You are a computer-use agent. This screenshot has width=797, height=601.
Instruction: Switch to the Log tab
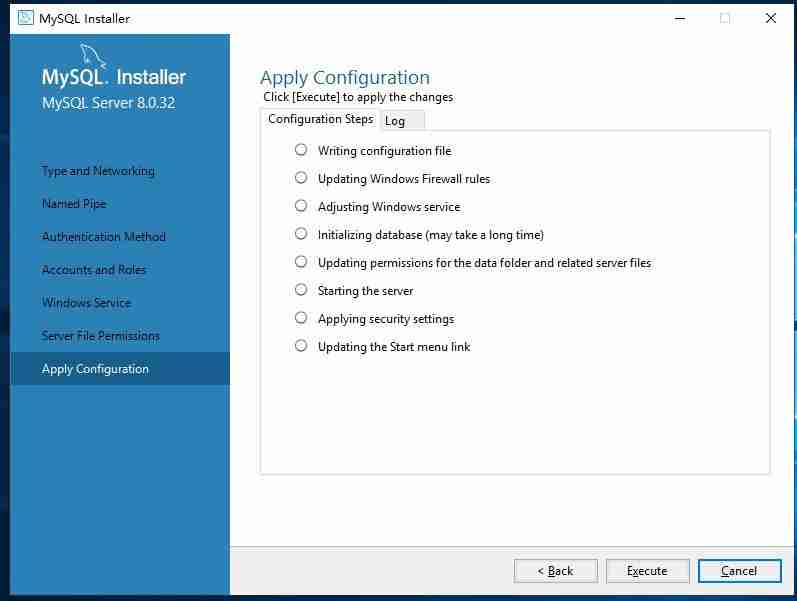396,121
